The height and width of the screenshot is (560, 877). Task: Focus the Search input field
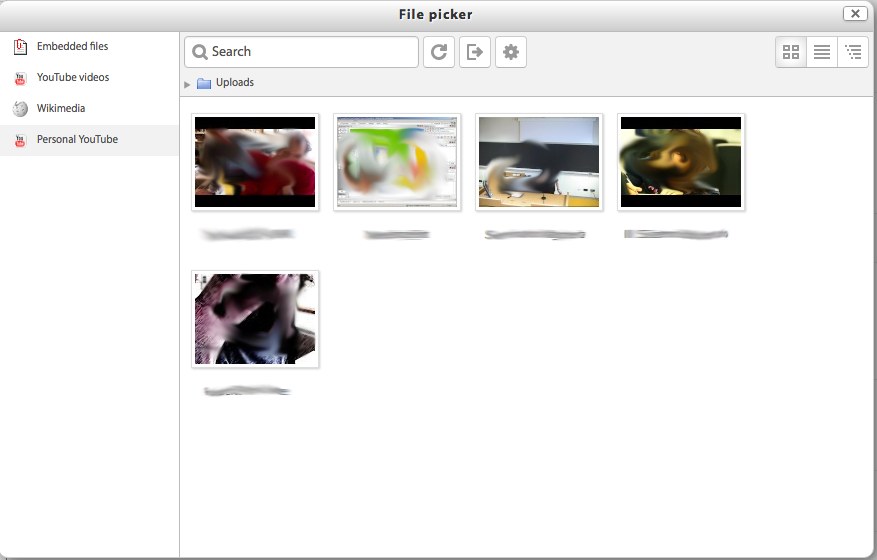(301, 52)
